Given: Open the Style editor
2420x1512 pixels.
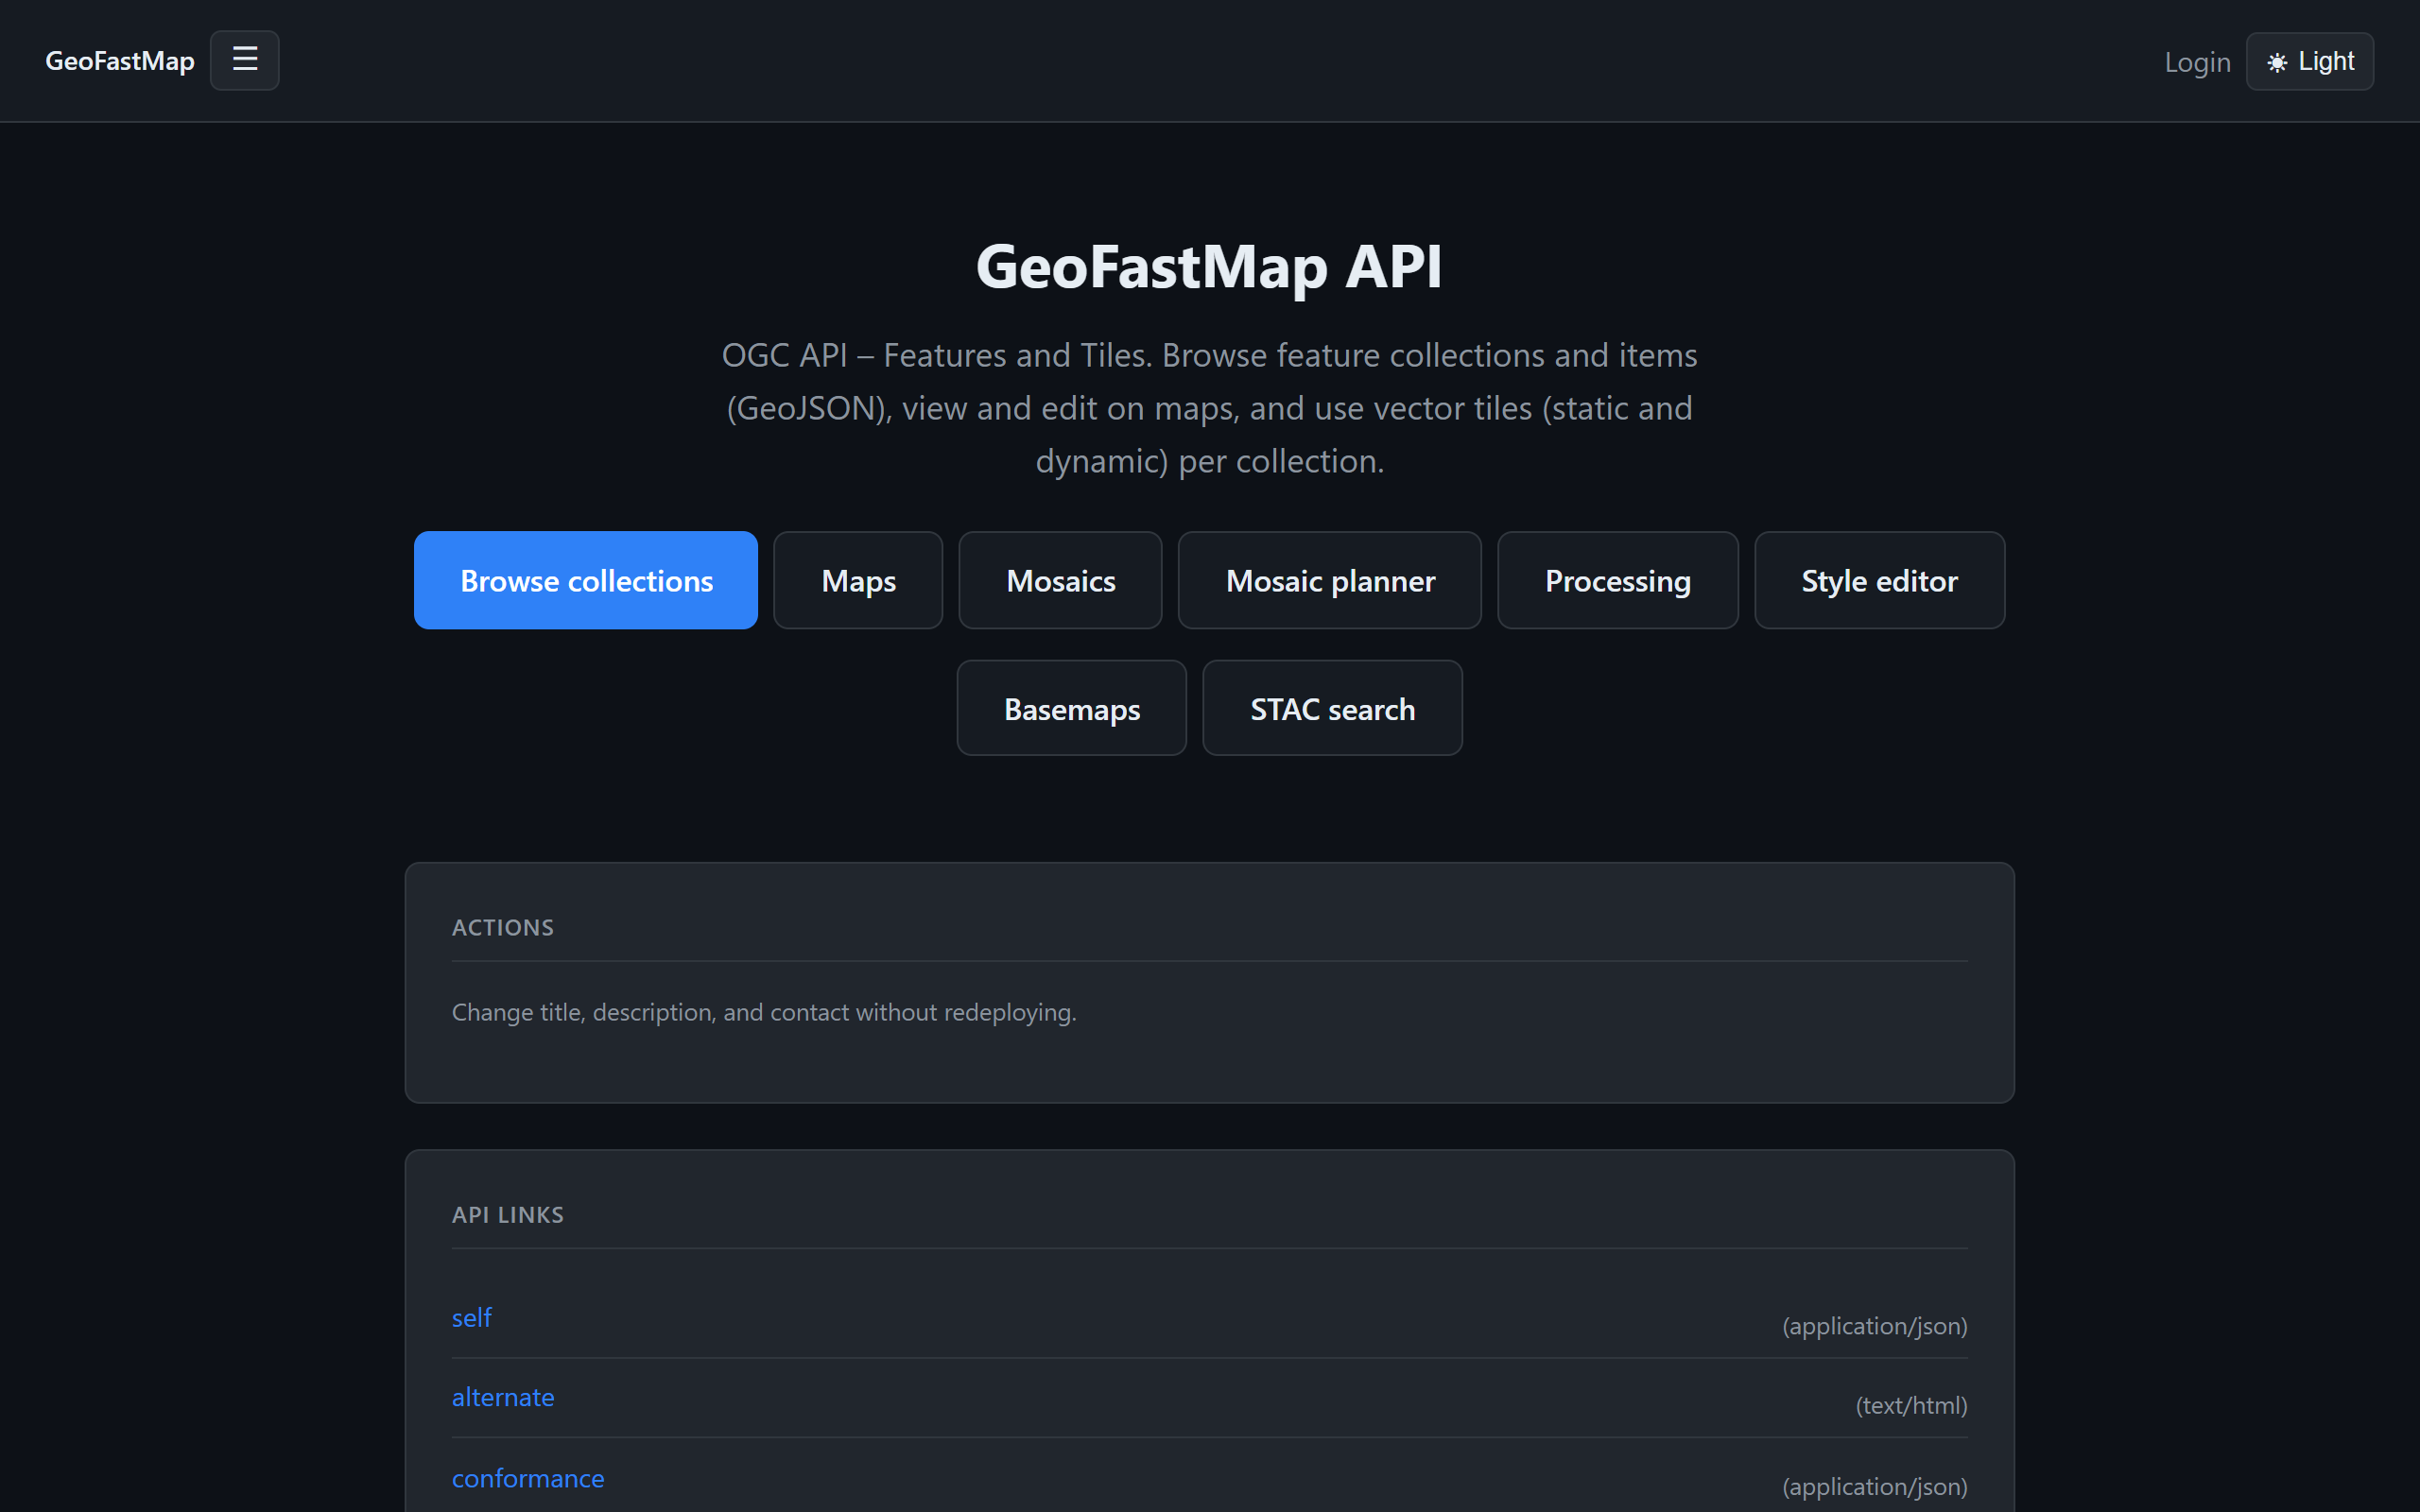Looking at the screenshot, I should coord(1879,580).
